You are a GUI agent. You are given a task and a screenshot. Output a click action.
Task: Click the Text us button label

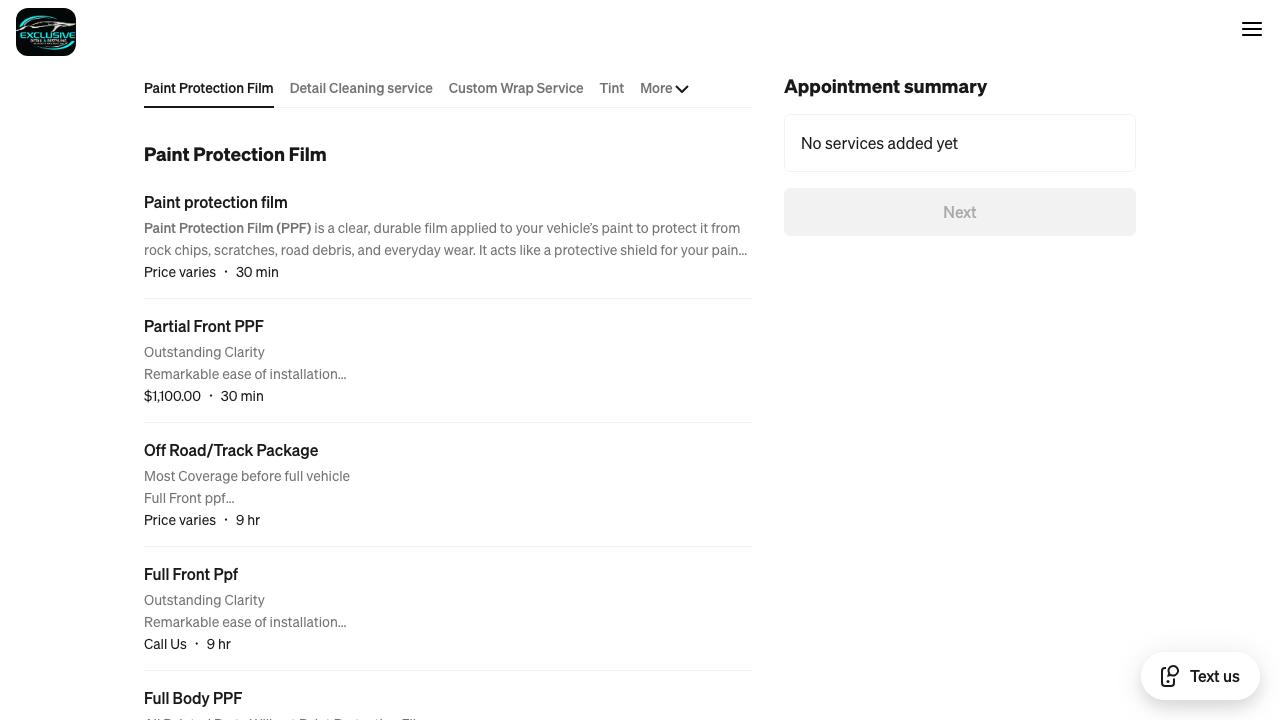[x=1214, y=676]
